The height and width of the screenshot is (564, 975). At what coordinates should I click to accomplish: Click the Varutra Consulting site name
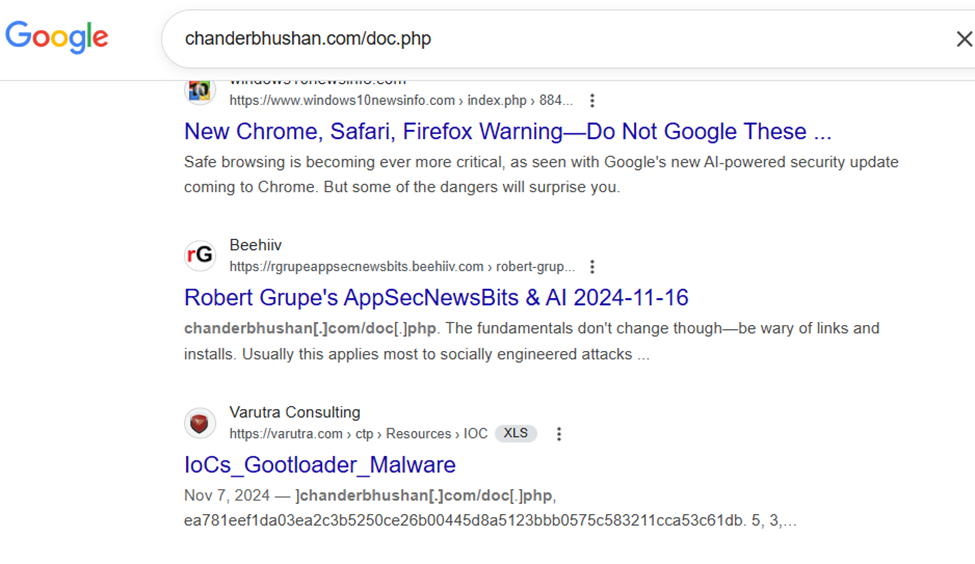click(x=294, y=412)
